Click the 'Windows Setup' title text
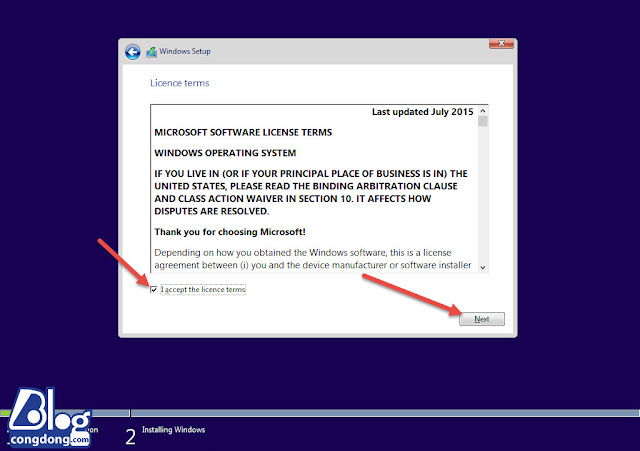Viewport: 640px width, 451px height. (185, 51)
